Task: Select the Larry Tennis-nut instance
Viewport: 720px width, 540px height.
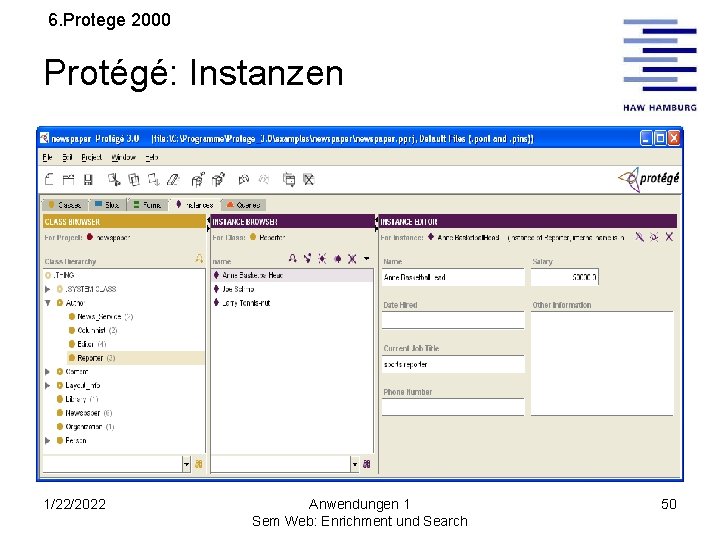Action: pos(242,303)
